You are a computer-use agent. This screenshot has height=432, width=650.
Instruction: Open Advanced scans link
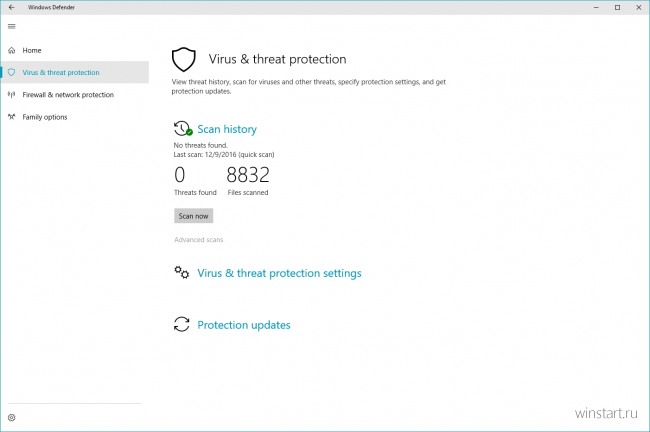tap(199, 240)
